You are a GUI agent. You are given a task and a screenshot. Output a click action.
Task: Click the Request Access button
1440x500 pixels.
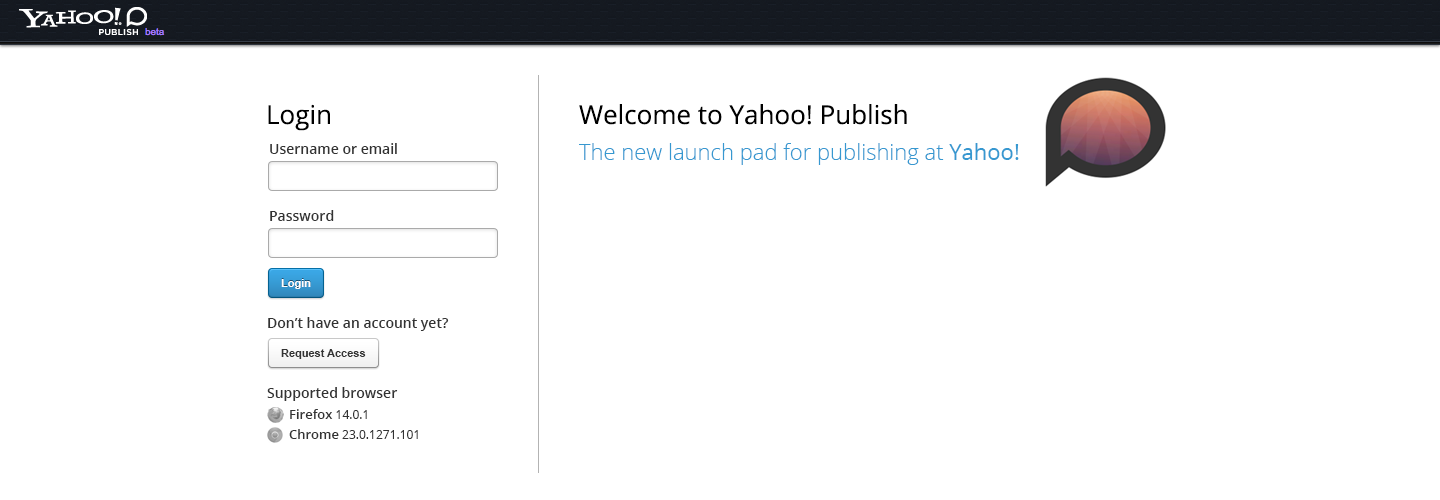(x=323, y=353)
